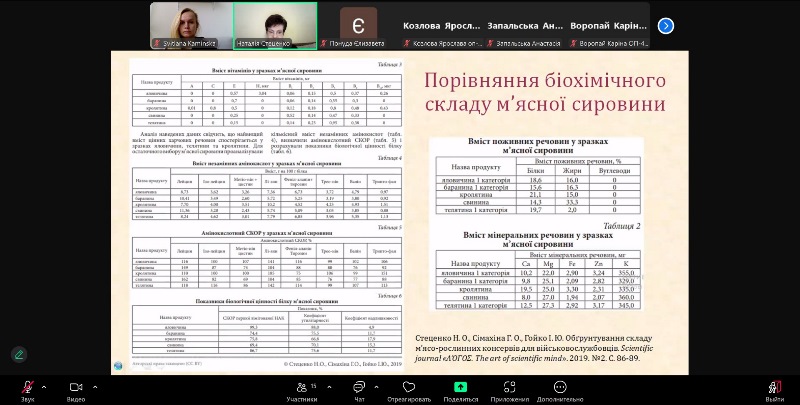Viewport: 800px width, 405px height.
Task: Click 'Жири' column header in nutrients table
Action: click(x=572, y=170)
